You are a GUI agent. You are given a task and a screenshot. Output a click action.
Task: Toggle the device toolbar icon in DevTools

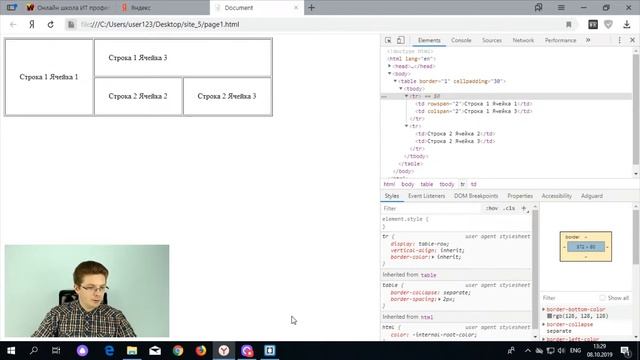(401, 40)
